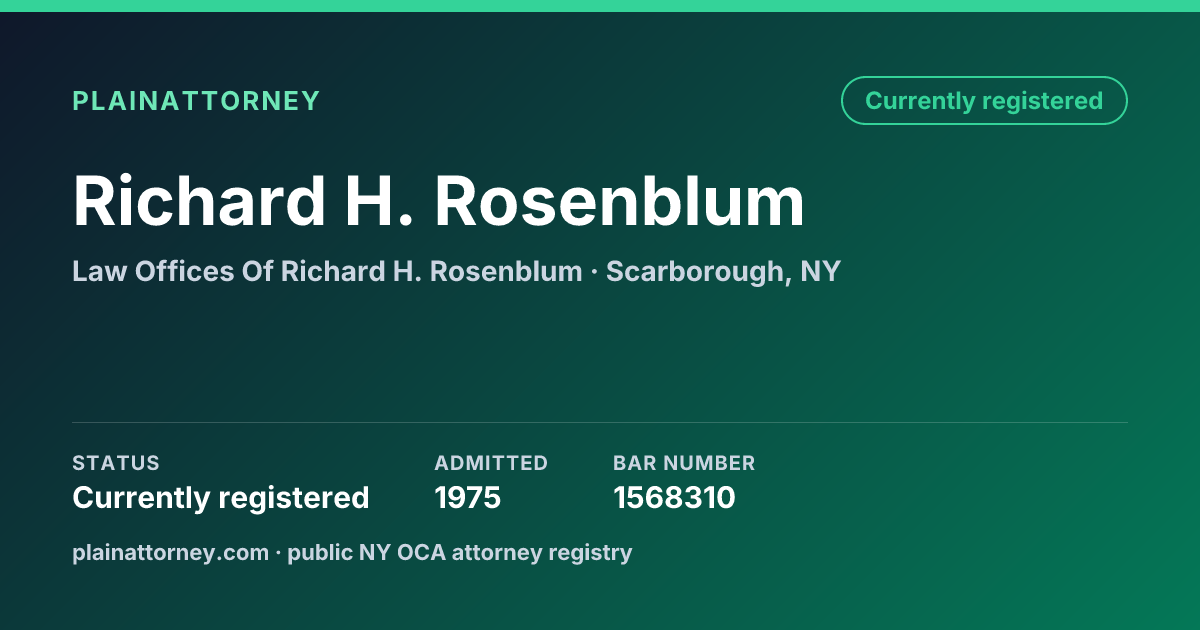Click the STATUS label
Image resolution: width=1200 pixels, height=630 pixels.
[x=116, y=463]
